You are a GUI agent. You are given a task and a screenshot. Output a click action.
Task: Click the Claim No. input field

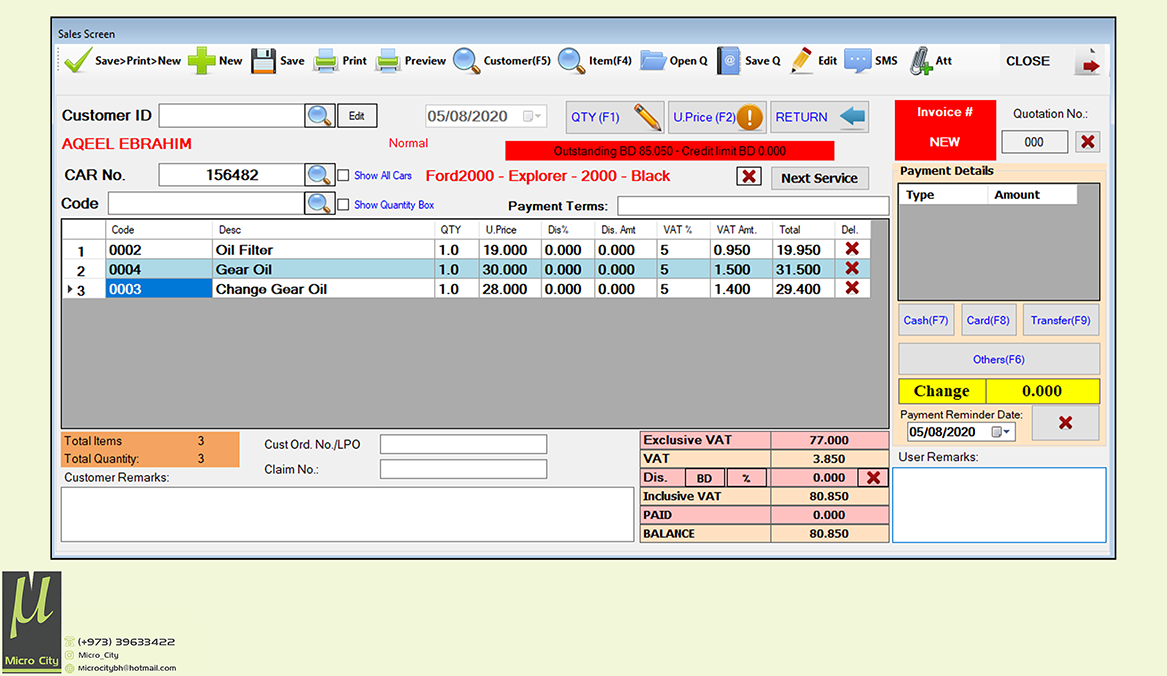[463, 469]
